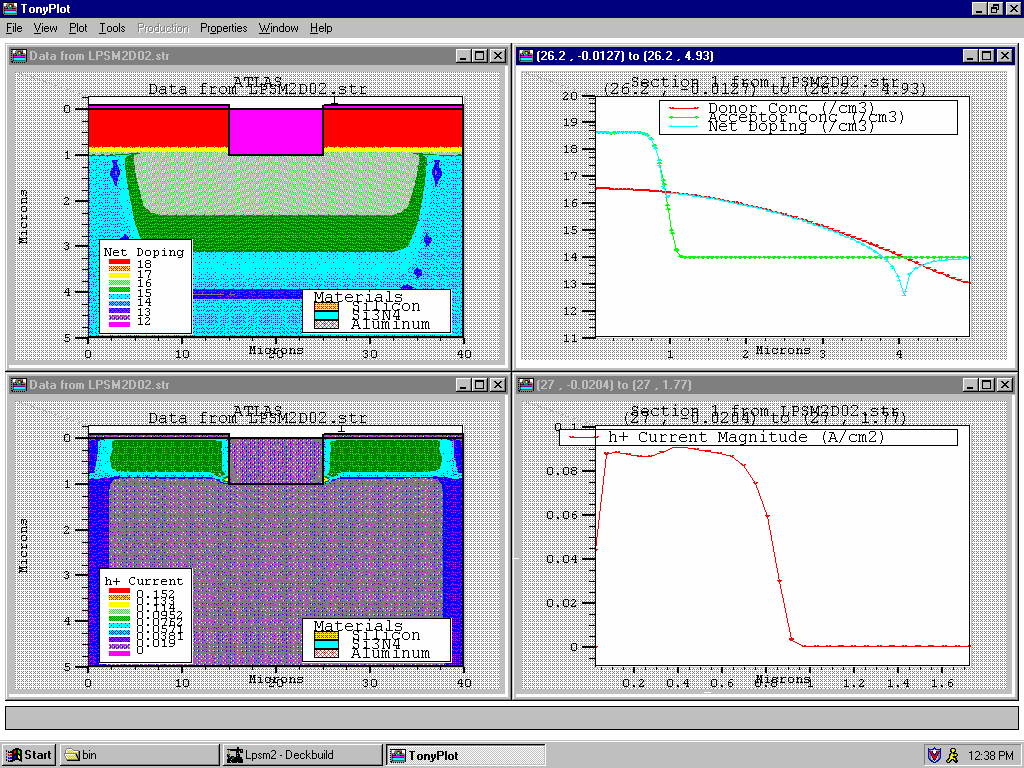
Task: Click the magenta region in the top-left doping plot
Action: (x=276, y=131)
